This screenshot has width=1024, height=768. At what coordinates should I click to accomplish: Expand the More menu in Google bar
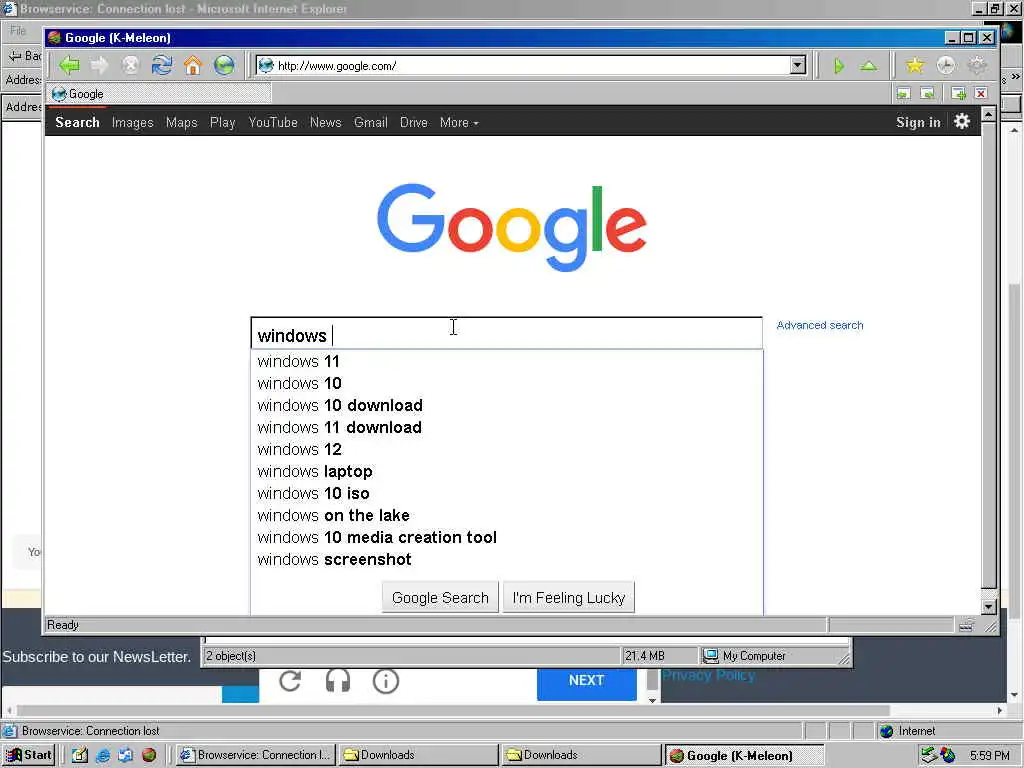point(459,122)
